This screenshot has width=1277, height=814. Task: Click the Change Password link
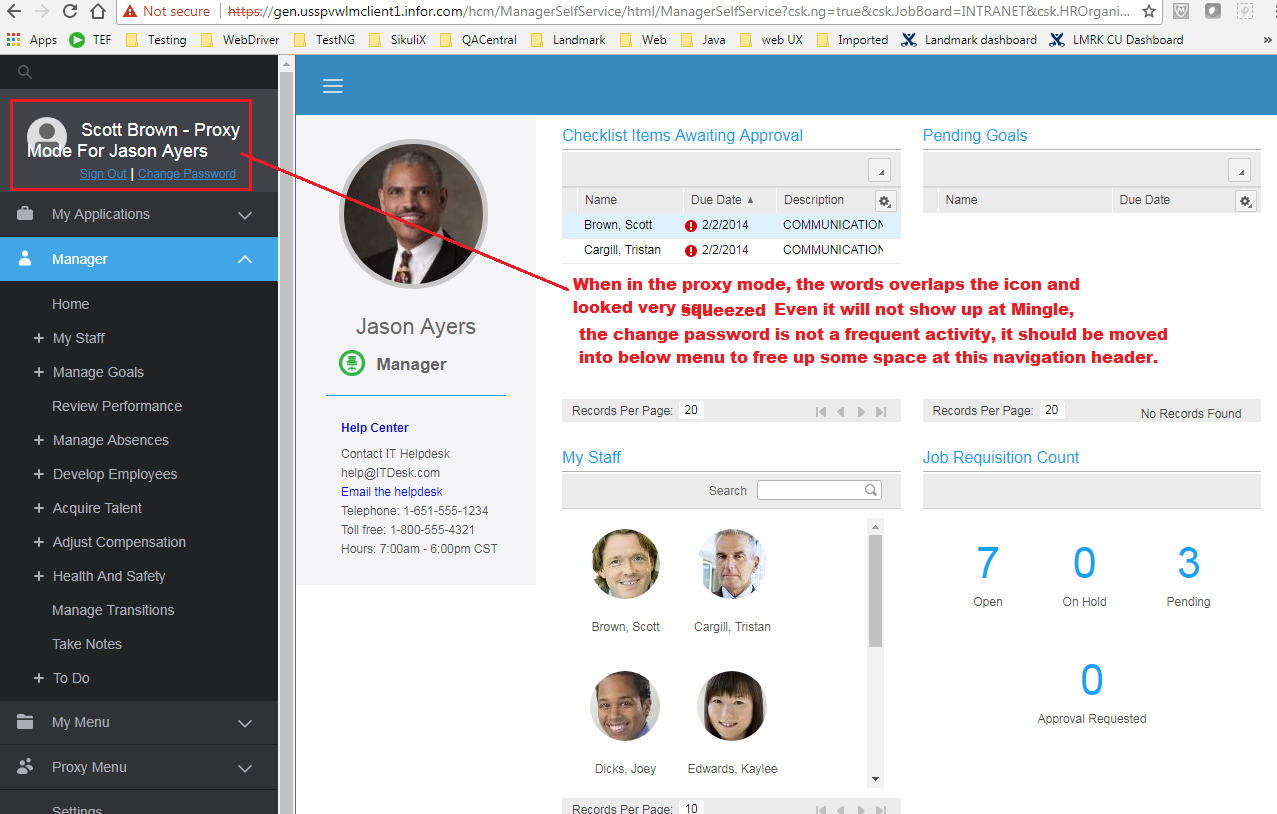pyautogui.click(x=187, y=174)
